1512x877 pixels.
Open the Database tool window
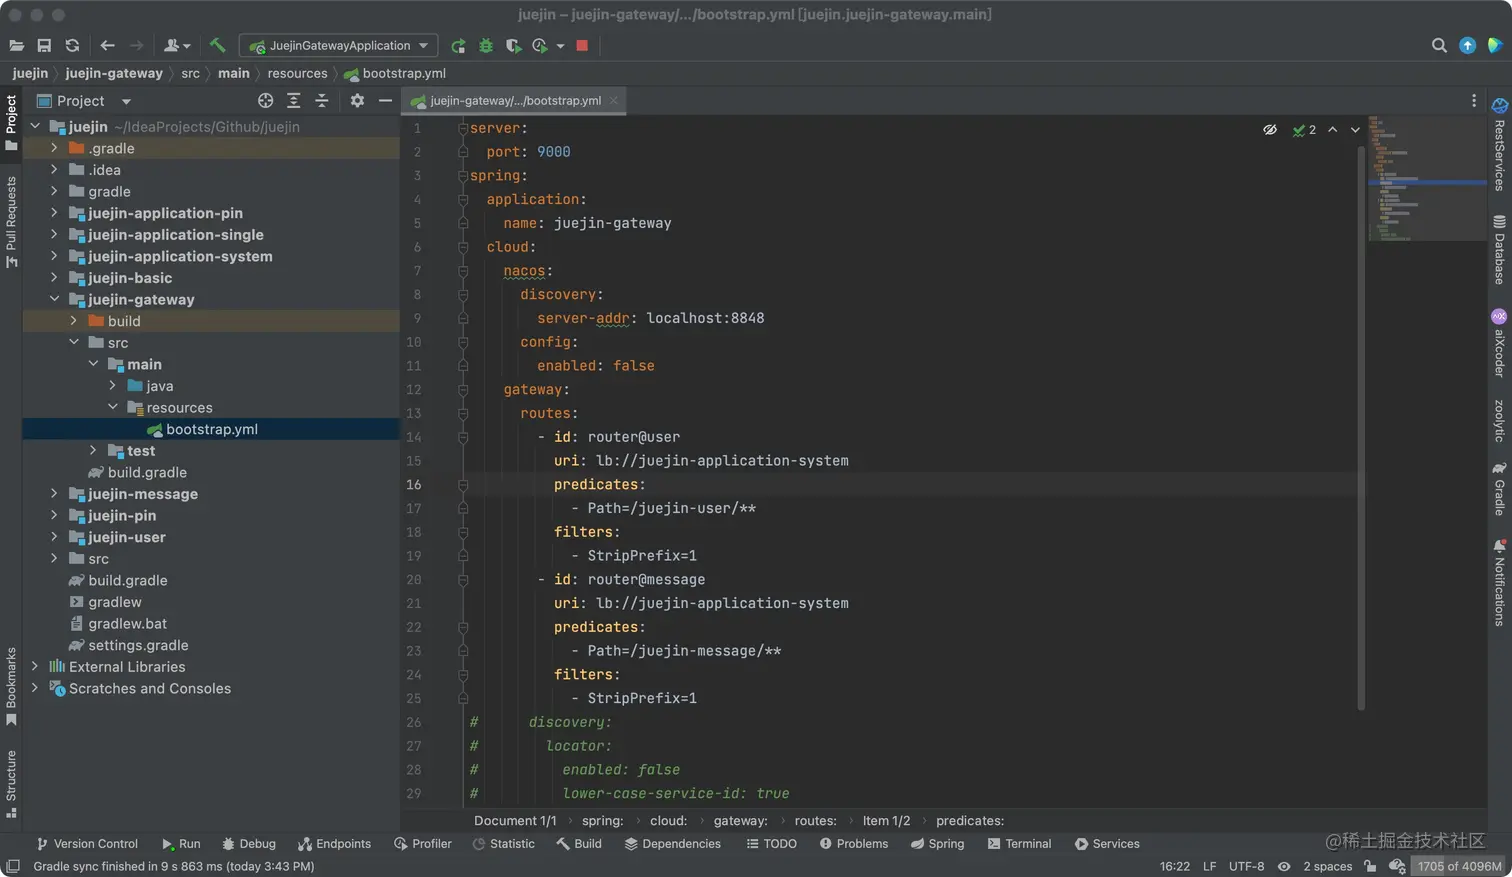[x=1499, y=250]
